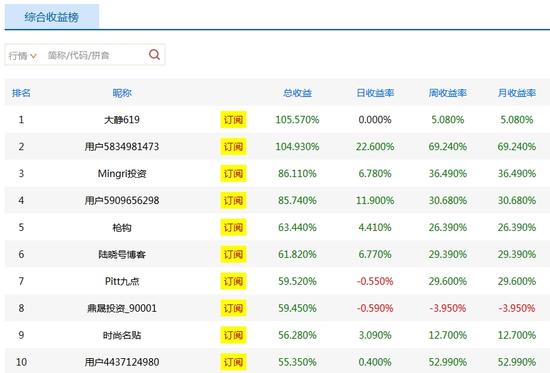Open the 行情 dropdown
Screen dimensions: 550x373
22,55
